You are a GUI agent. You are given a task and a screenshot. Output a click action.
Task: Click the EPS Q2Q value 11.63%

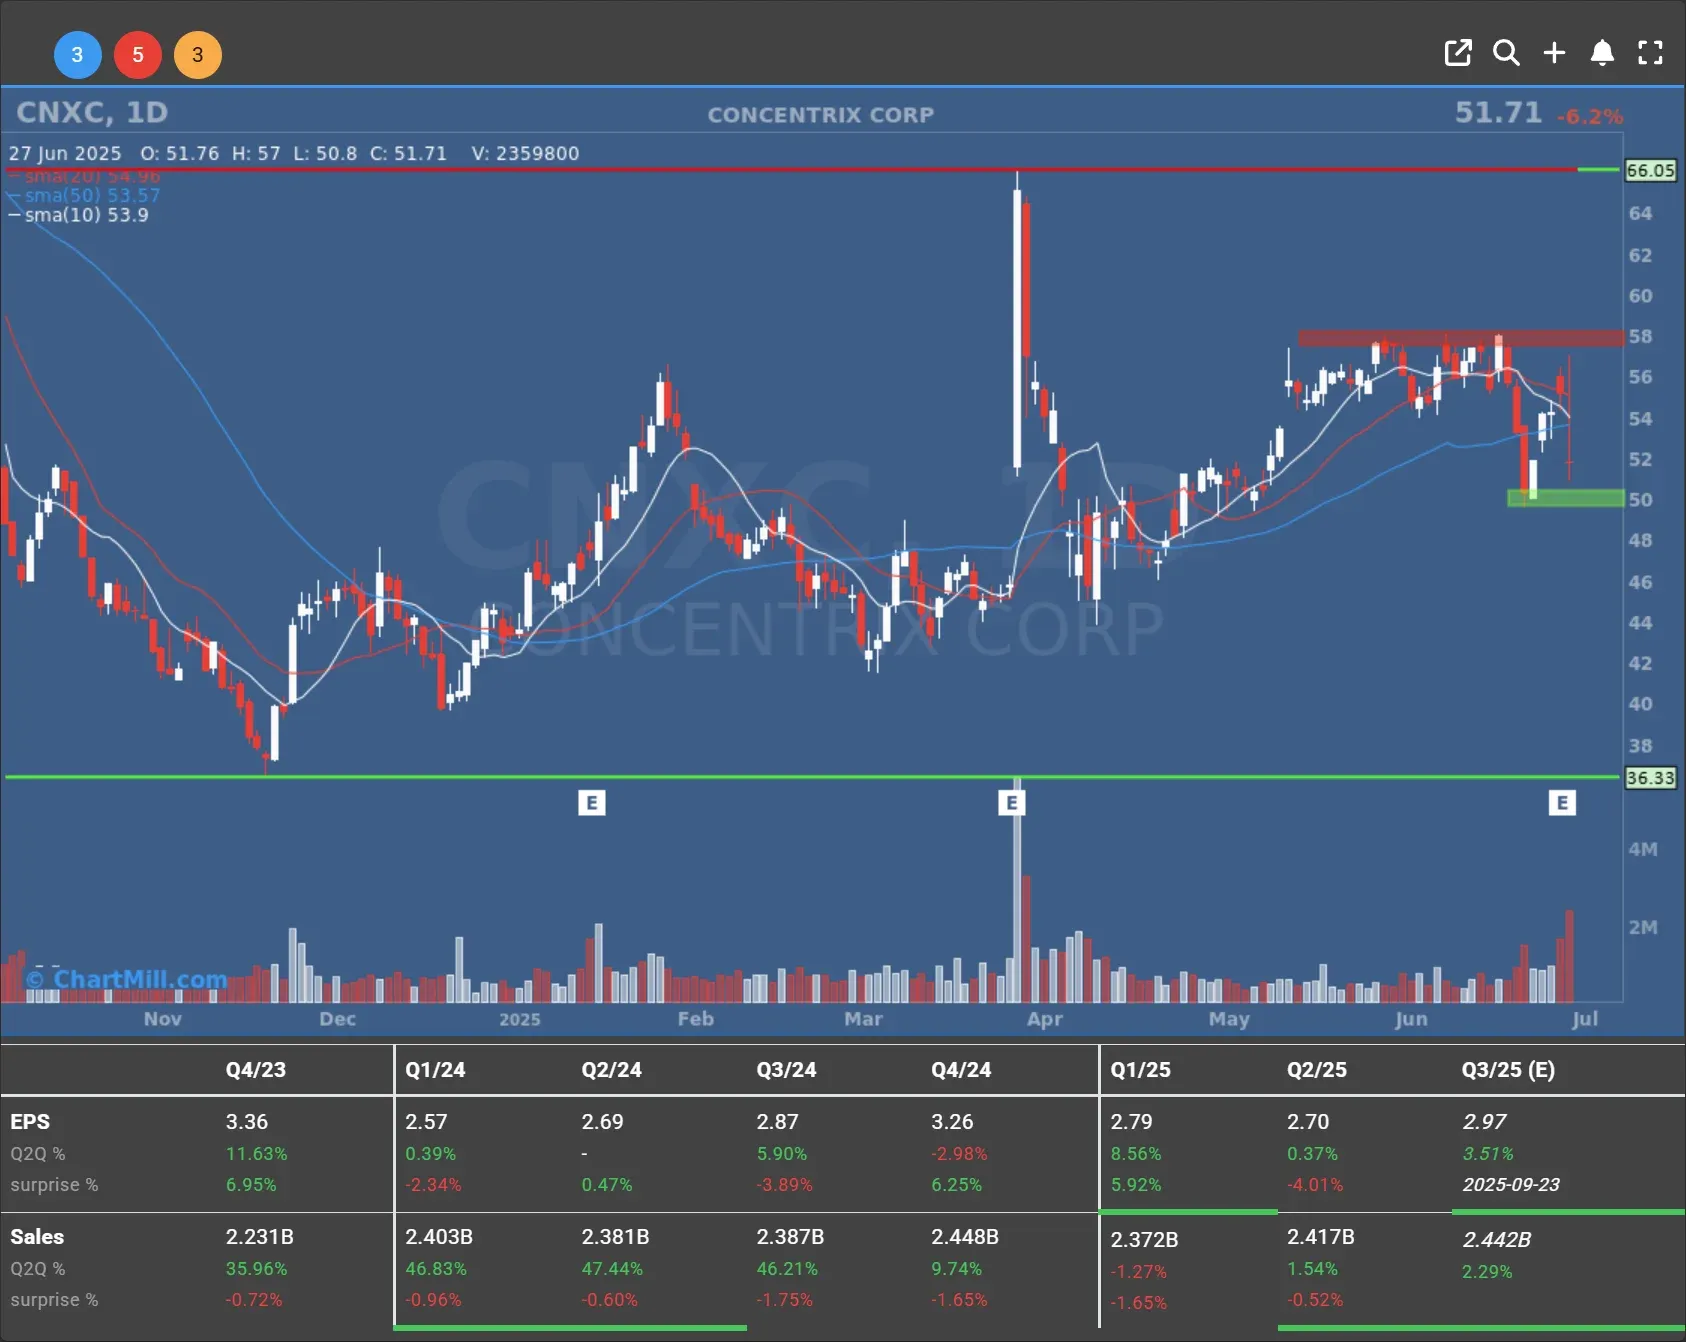click(x=256, y=1154)
